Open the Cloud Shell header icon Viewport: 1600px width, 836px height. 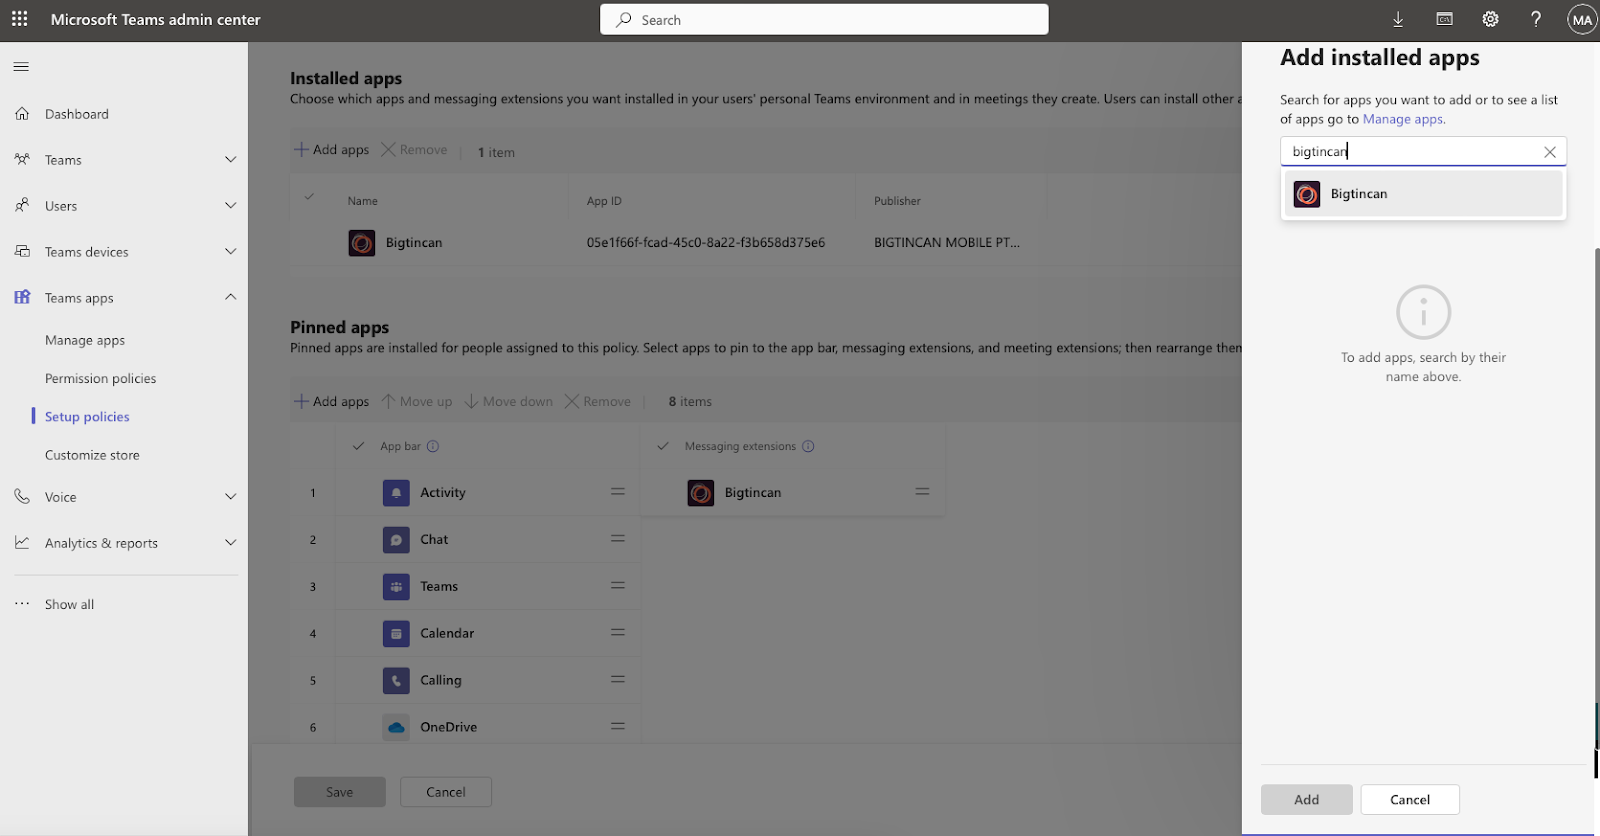point(1444,19)
